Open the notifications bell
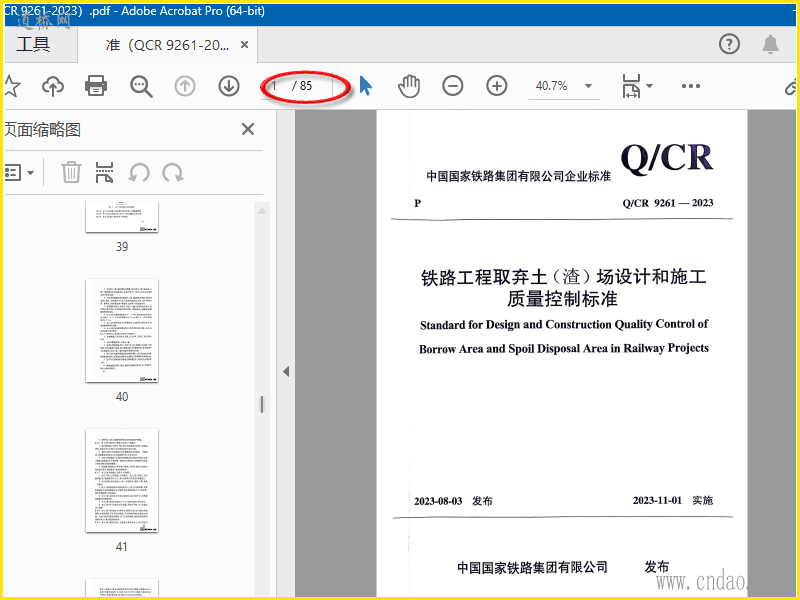This screenshot has width=800, height=600. [x=770, y=44]
